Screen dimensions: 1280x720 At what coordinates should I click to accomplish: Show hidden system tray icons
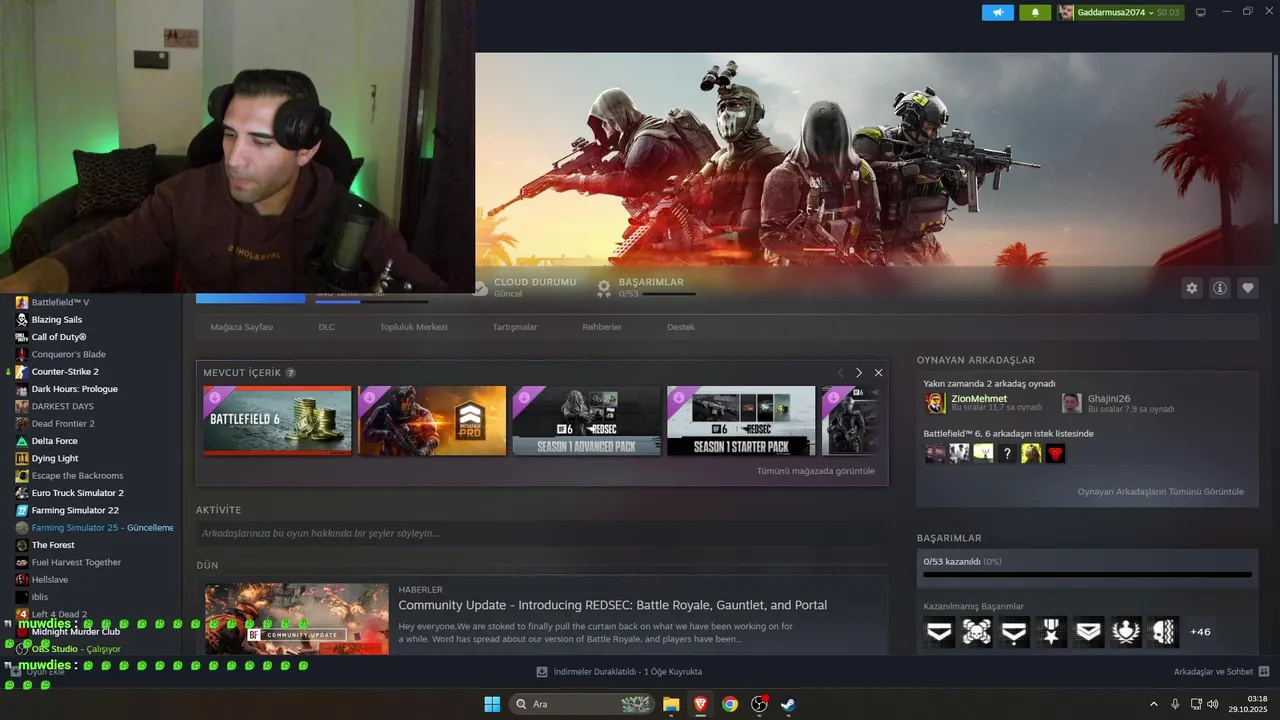coord(1153,704)
